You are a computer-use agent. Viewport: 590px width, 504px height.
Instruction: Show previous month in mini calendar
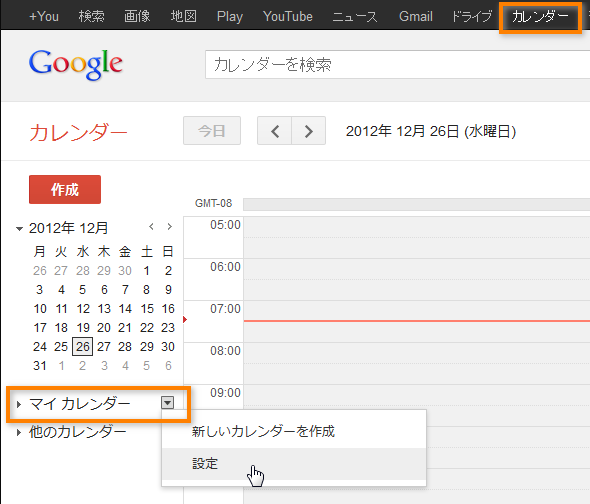point(151,226)
